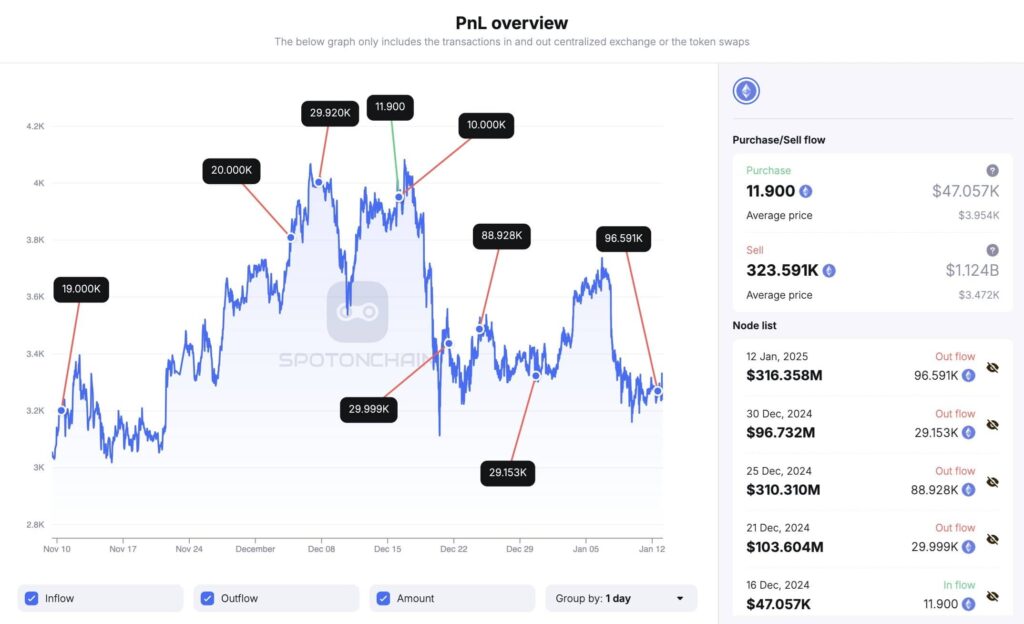Hide the 21 Dec, 2024 outflow node
This screenshot has width=1024, height=624.
992,539
